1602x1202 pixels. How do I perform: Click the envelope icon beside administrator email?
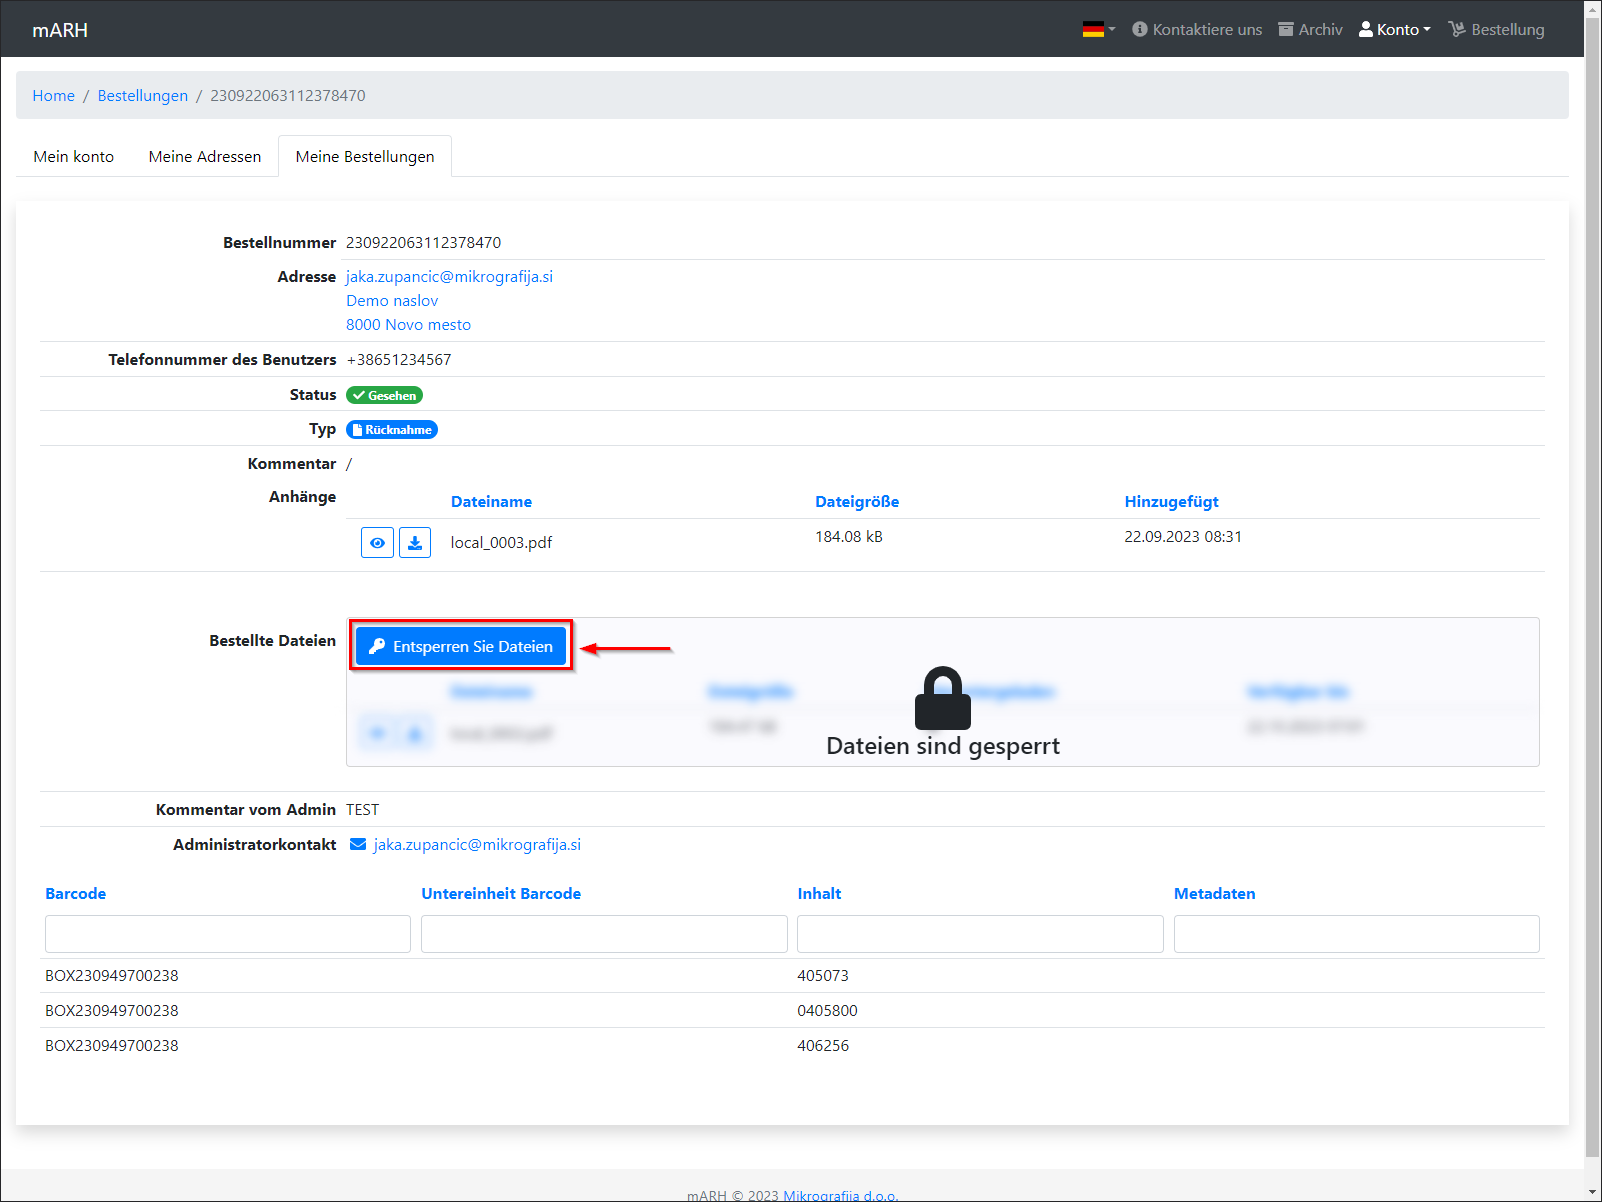click(x=358, y=845)
